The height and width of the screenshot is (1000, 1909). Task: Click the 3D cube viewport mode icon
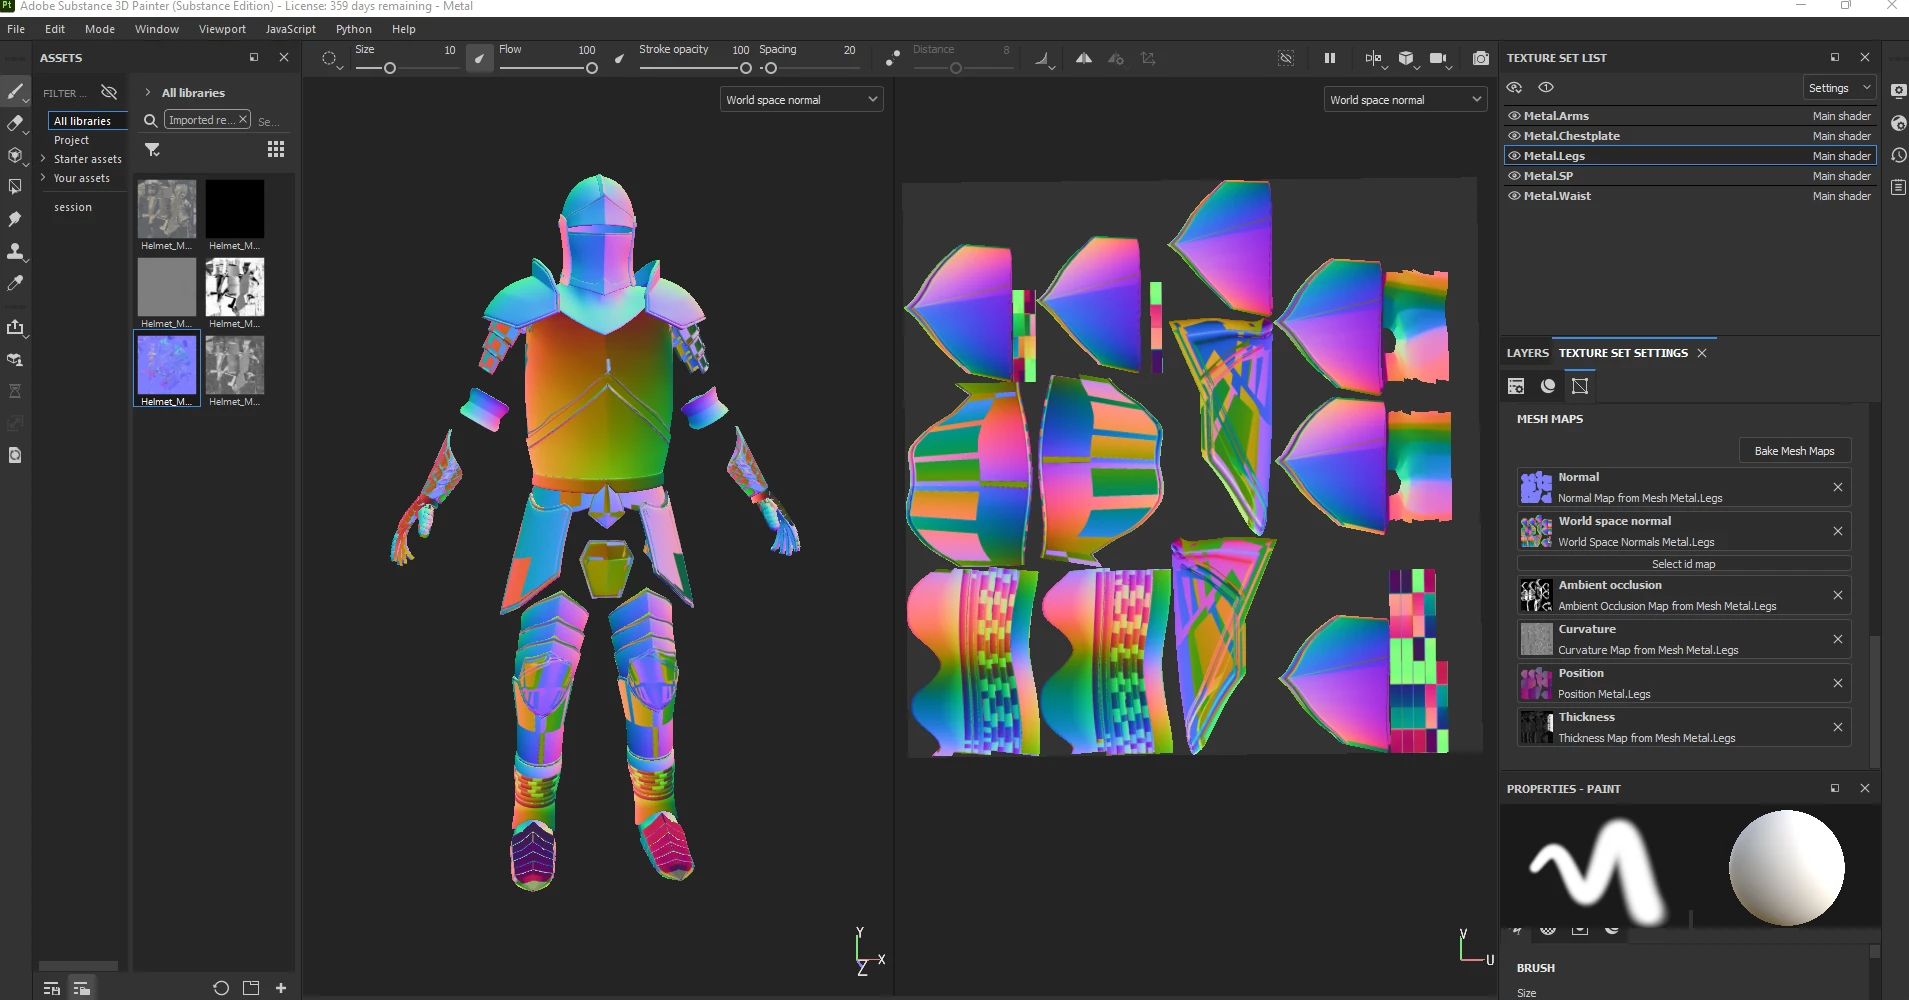pyautogui.click(x=1406, y=58)
